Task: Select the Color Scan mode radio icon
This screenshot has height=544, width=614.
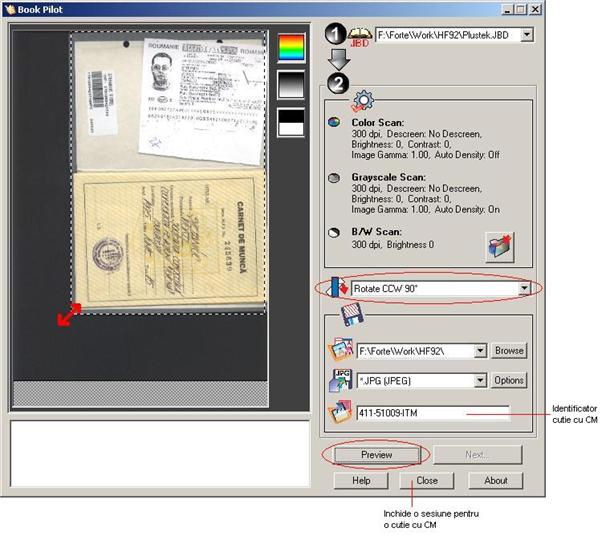Action: pos(333,123)
